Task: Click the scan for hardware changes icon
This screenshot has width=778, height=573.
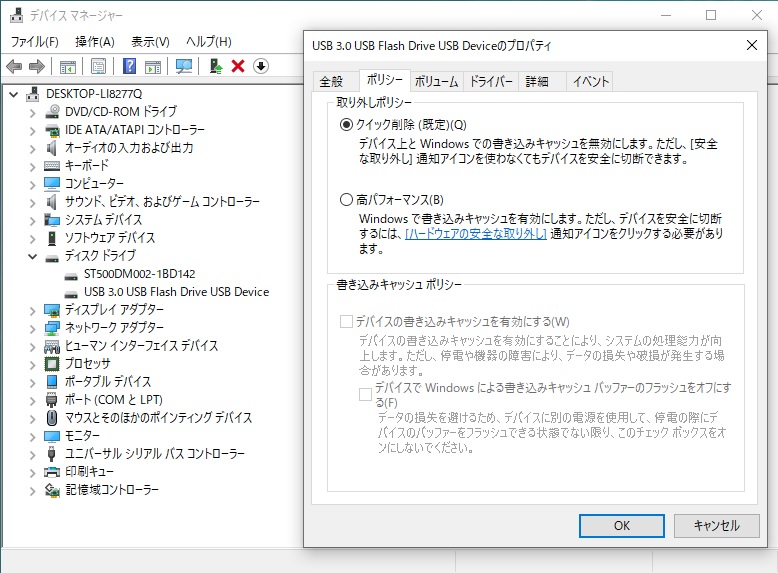Action: coord(184,66)
